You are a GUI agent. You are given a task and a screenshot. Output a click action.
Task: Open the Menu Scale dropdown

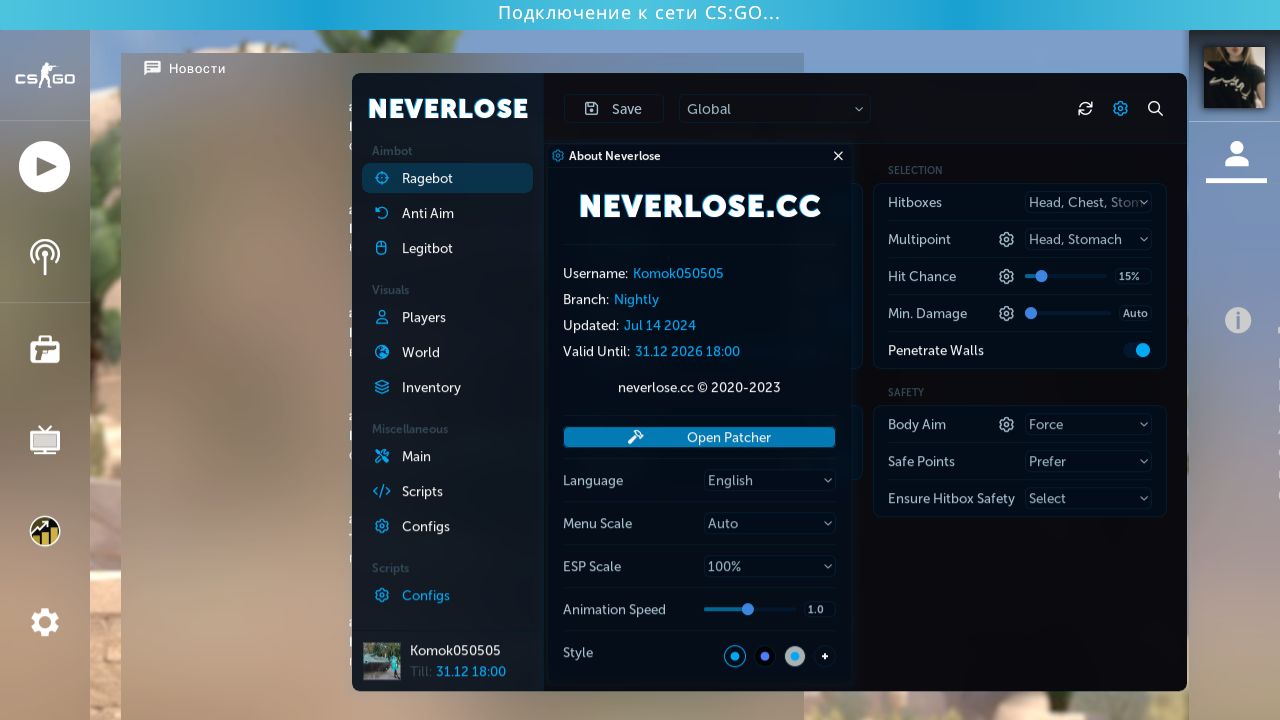pos(769,524)
